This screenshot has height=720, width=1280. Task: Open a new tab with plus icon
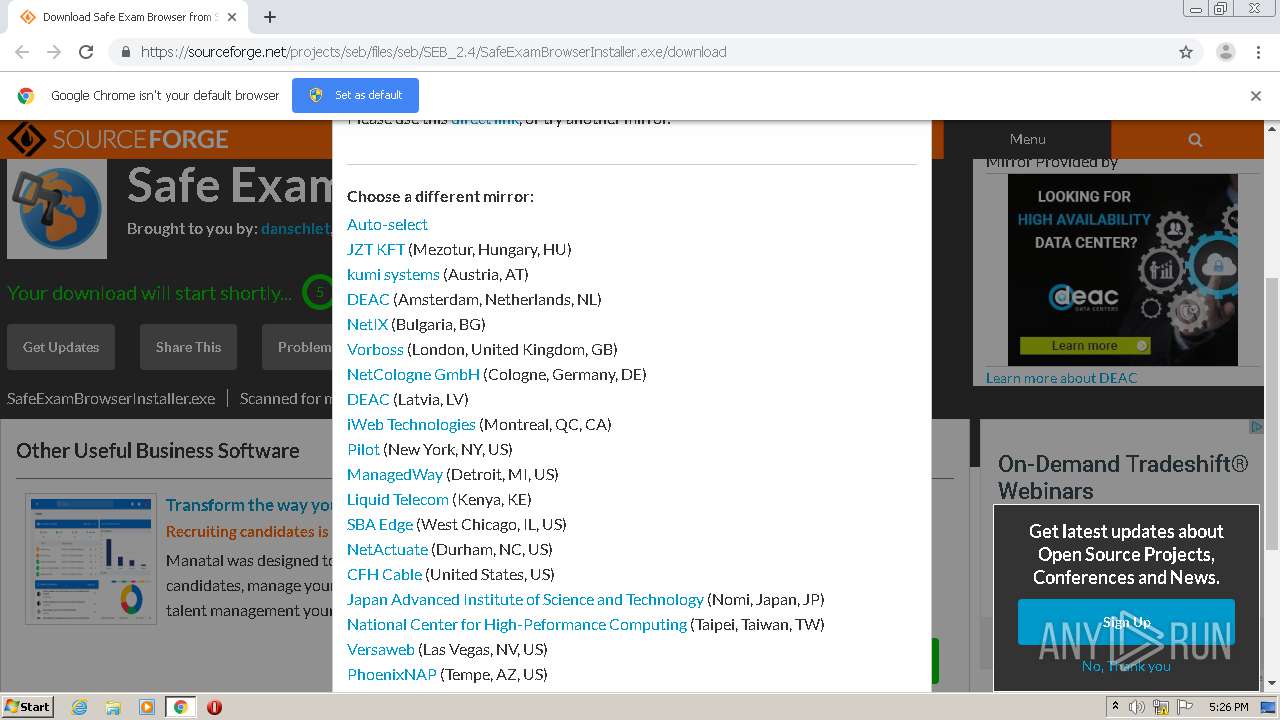pyautogui.click(x=270, y=17)
